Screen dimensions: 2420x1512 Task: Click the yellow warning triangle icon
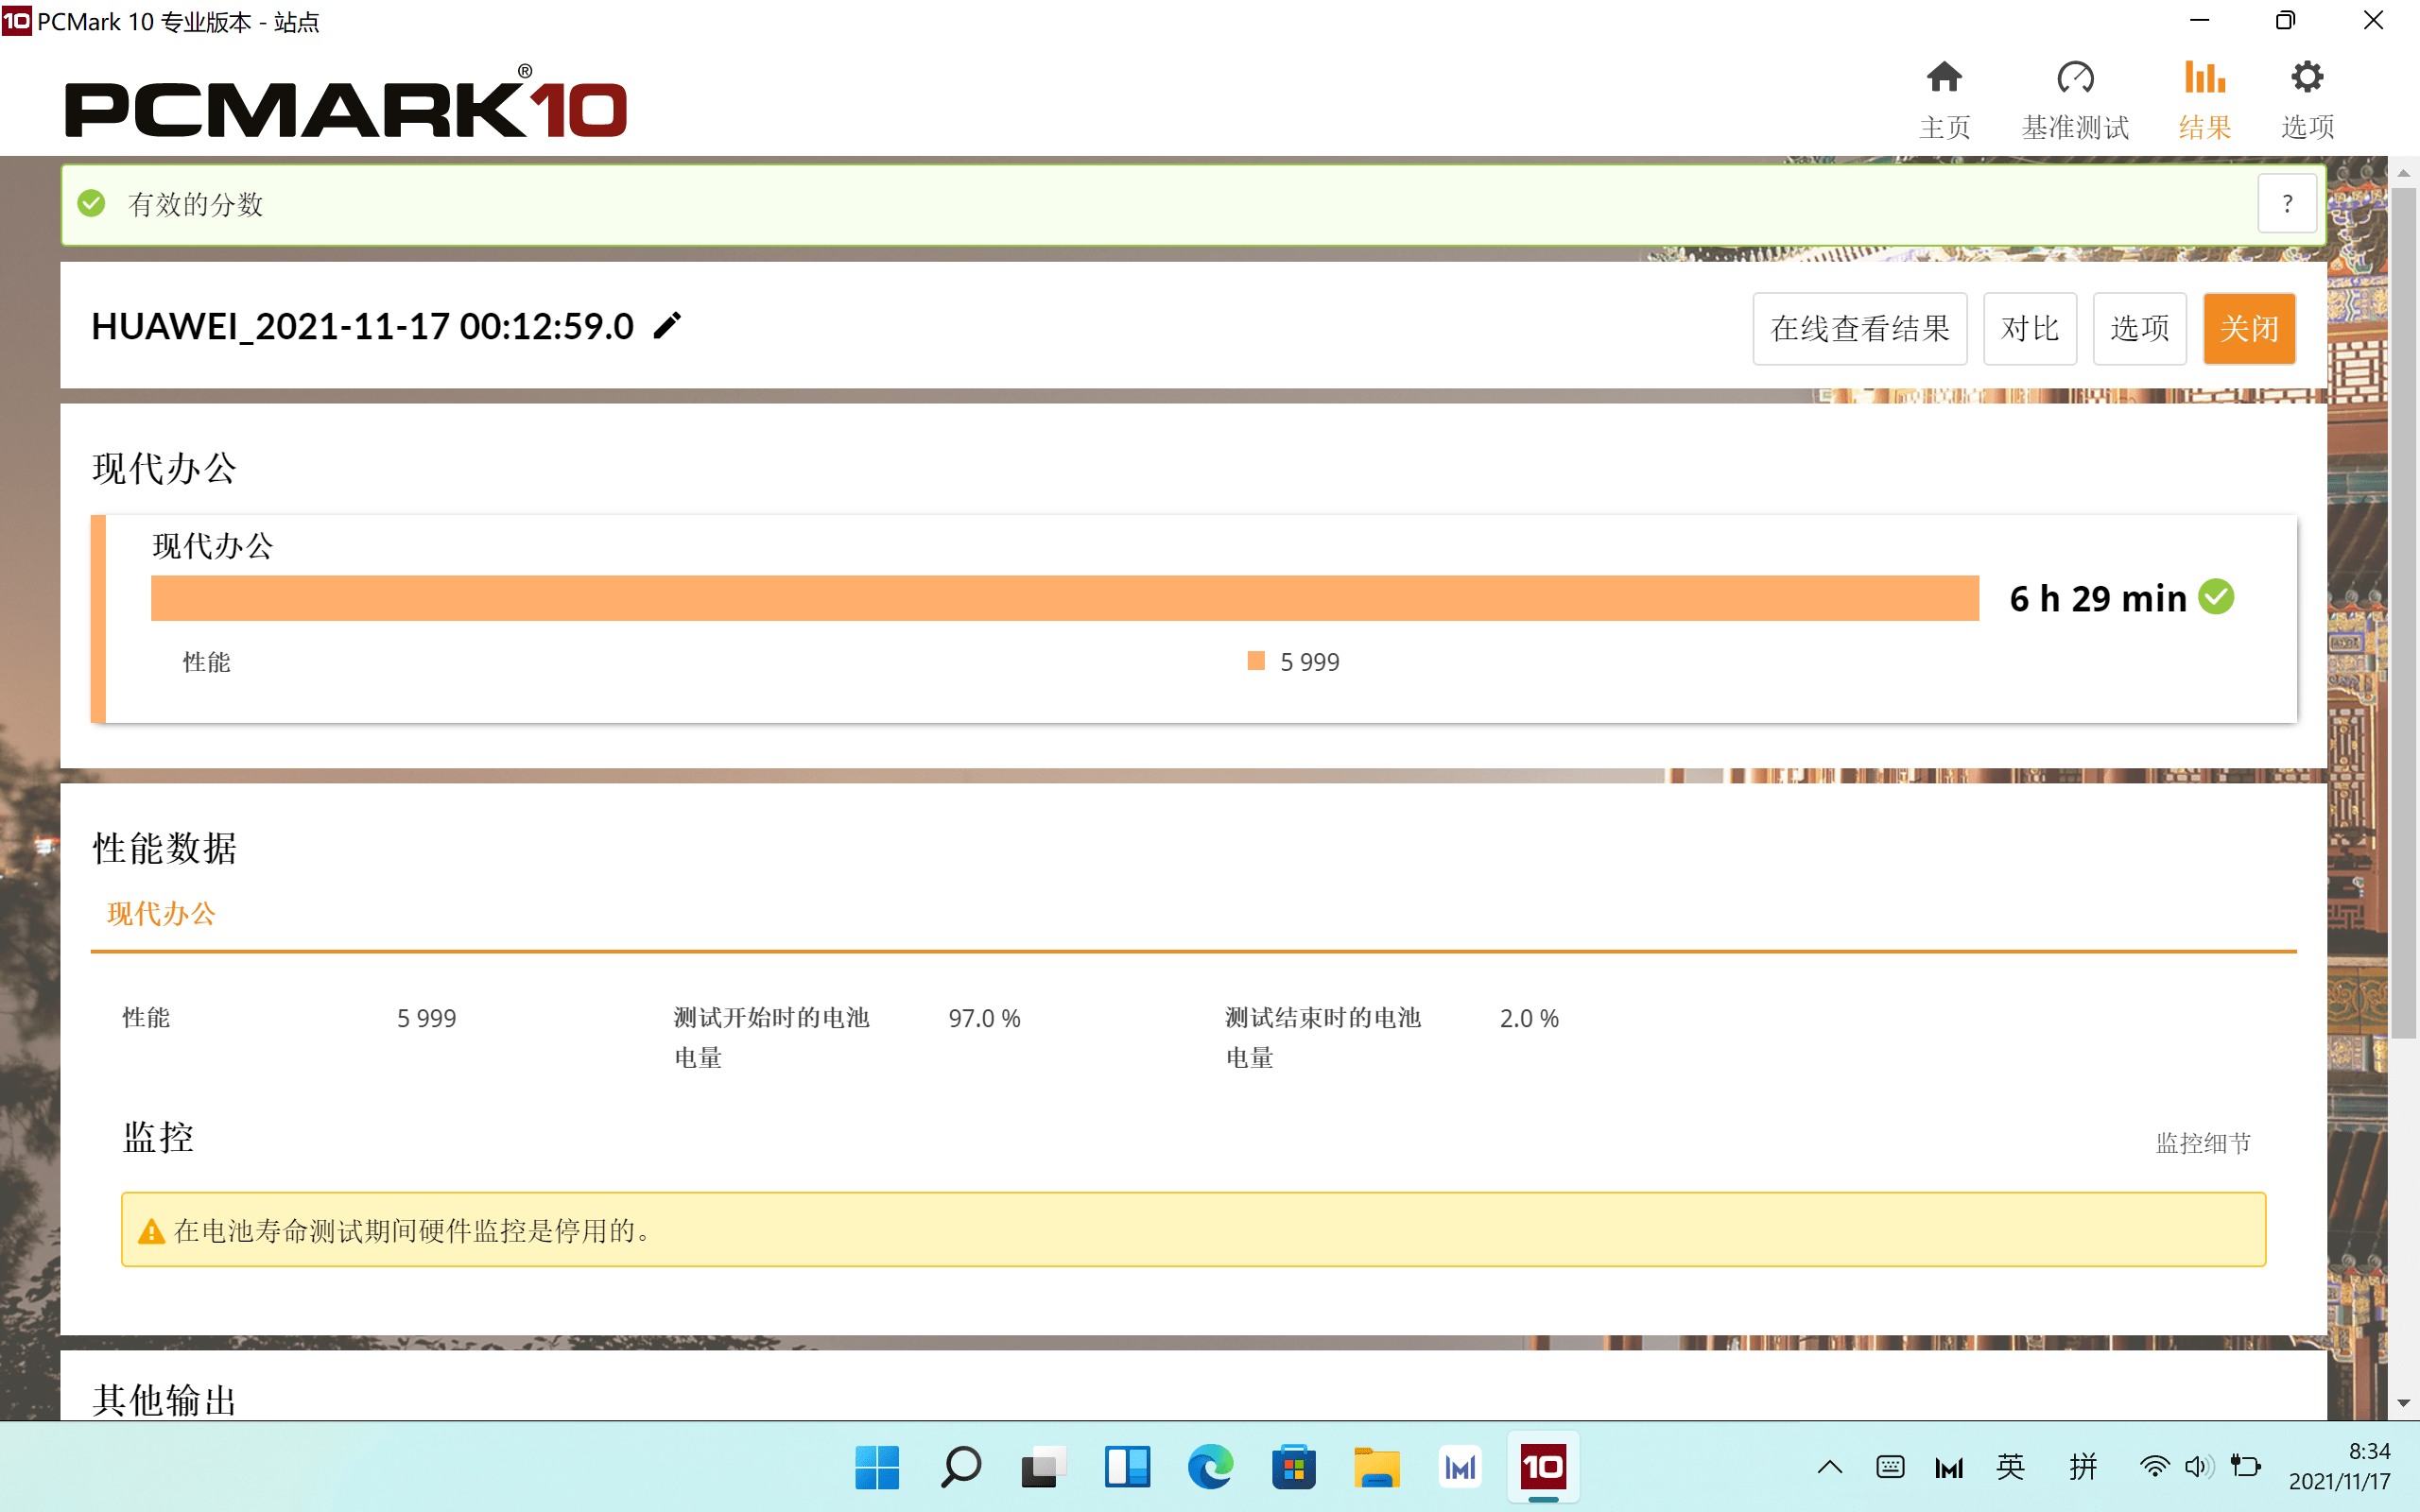[151, 1231]
